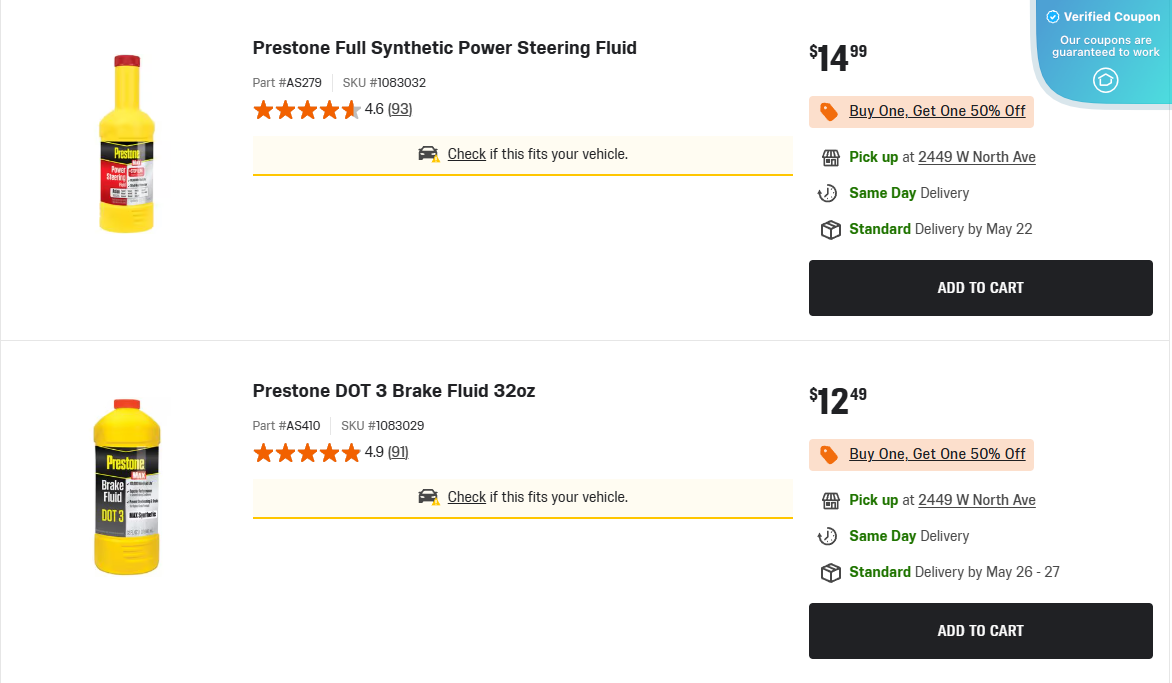Click star rating of Power Steering Fluid
1172x683 pixels.
pyautogui.click(x=307, y=110)
